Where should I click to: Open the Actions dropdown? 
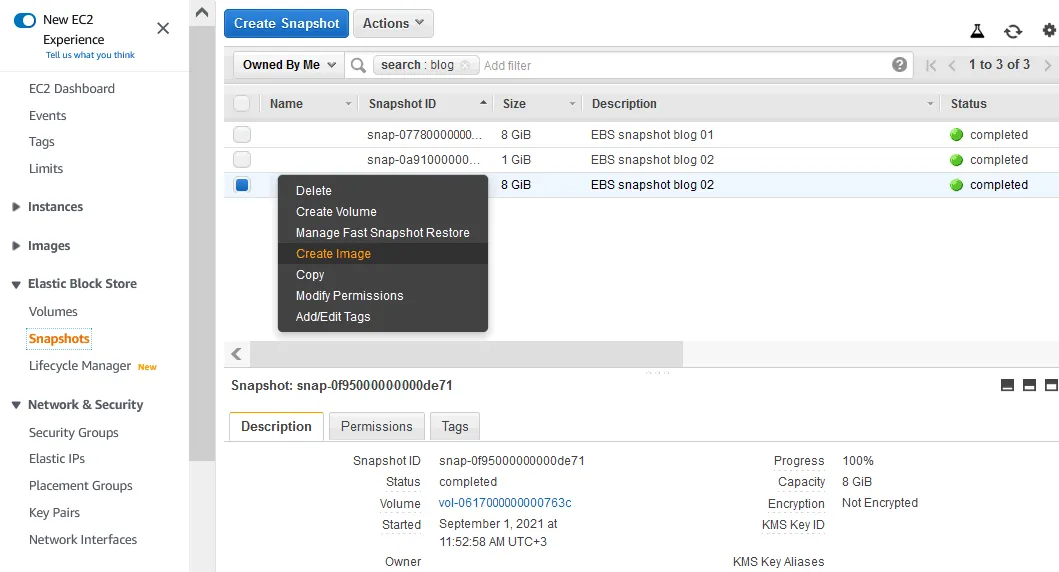[x=393, y=23]
